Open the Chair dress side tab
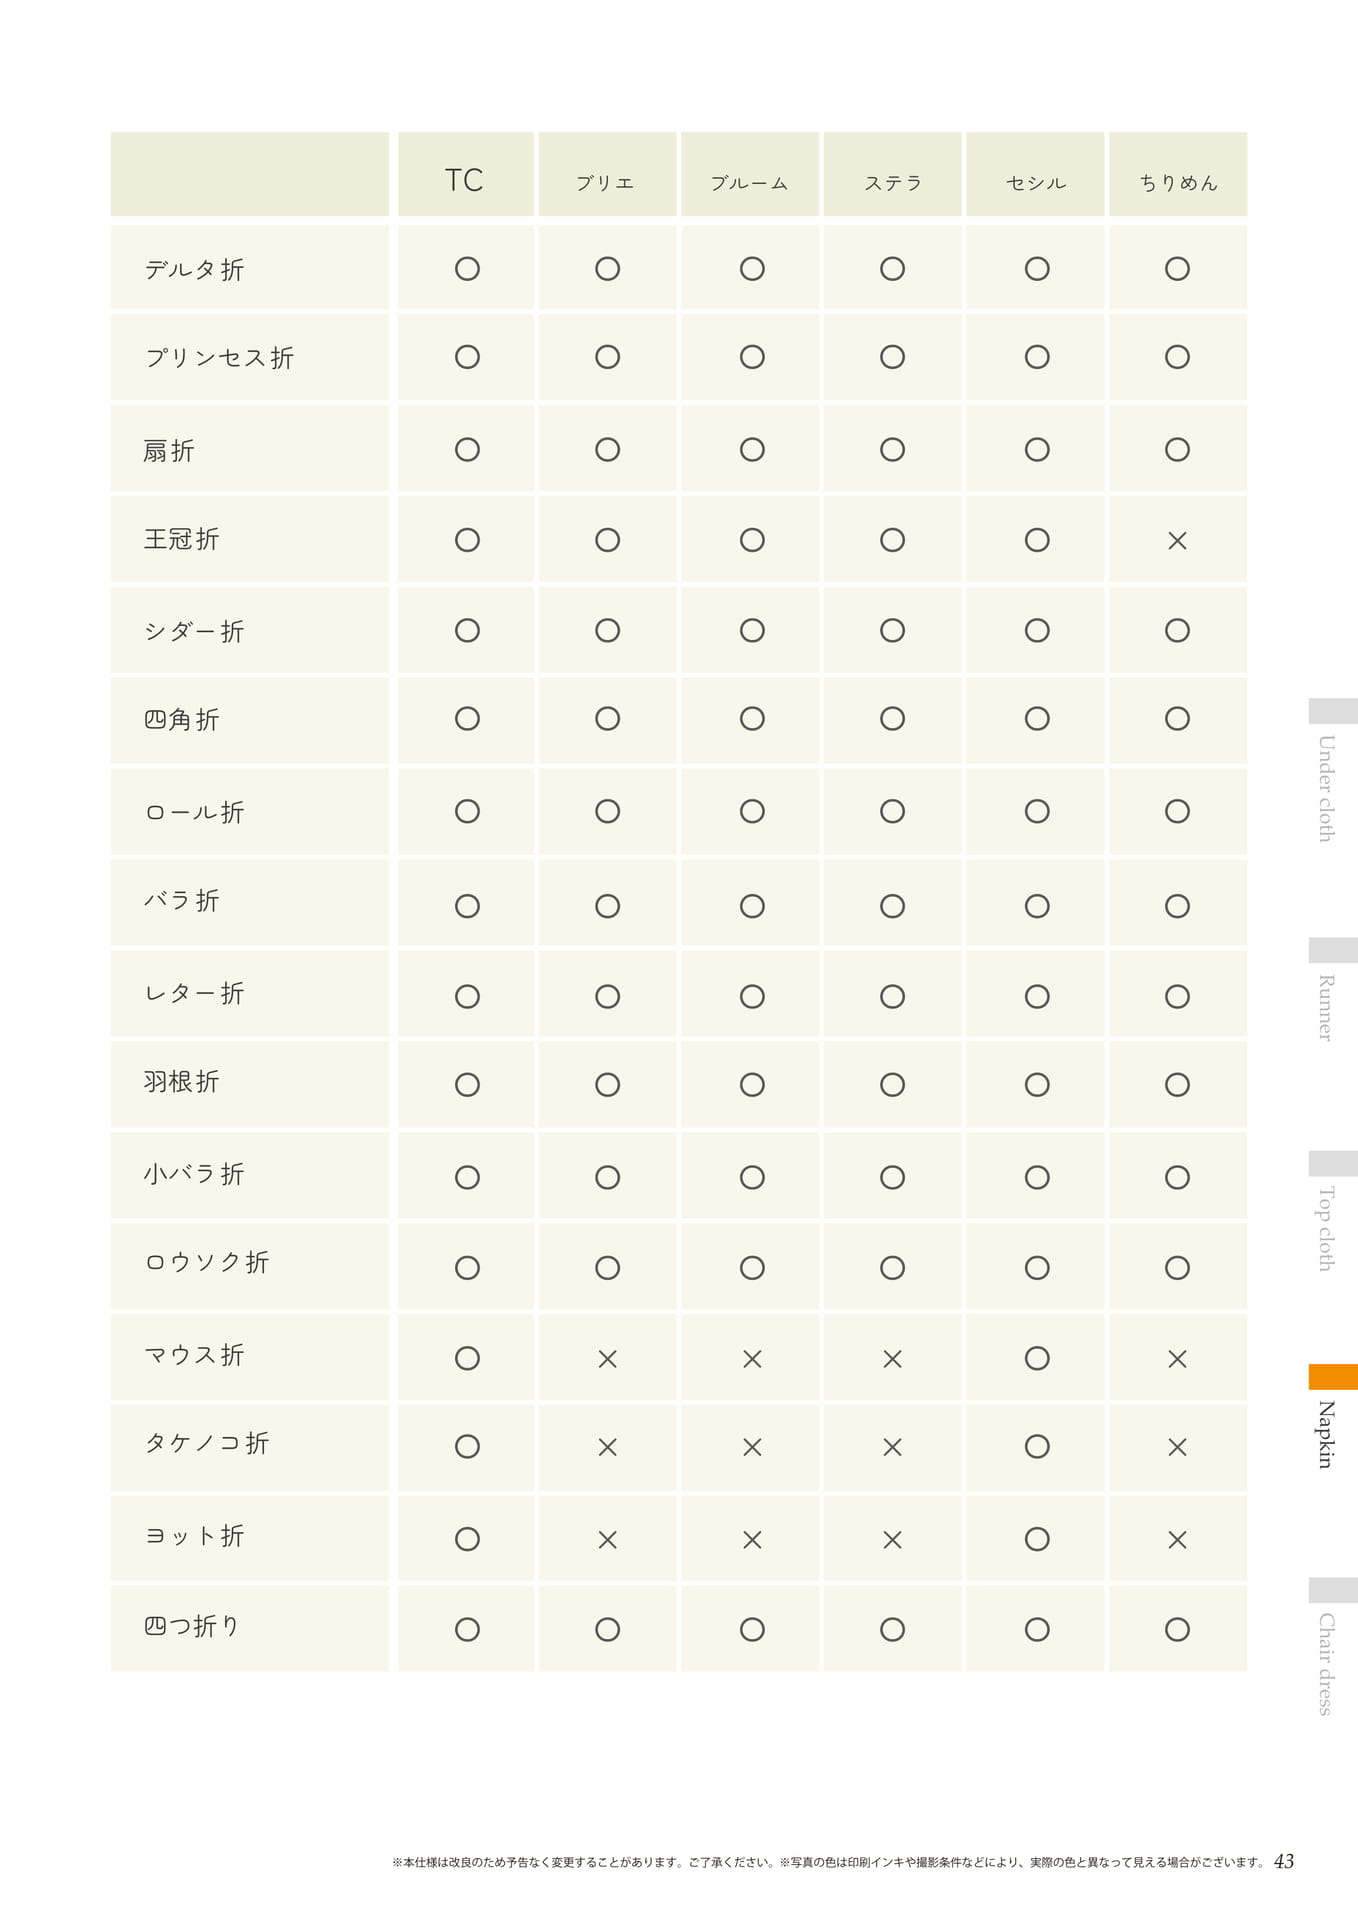The image size is (1358, 1920). click(1326, 1664)
